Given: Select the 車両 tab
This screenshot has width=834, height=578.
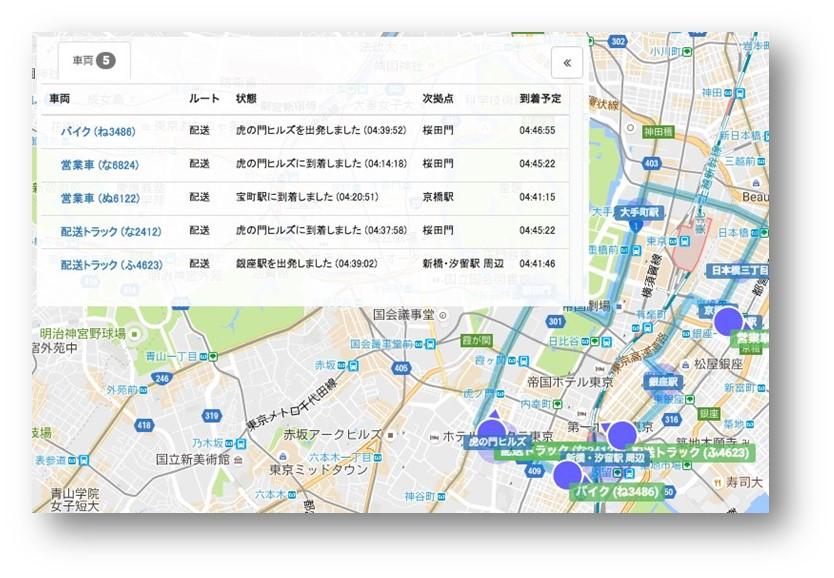Looking at the screenshot, I should 94,61.
